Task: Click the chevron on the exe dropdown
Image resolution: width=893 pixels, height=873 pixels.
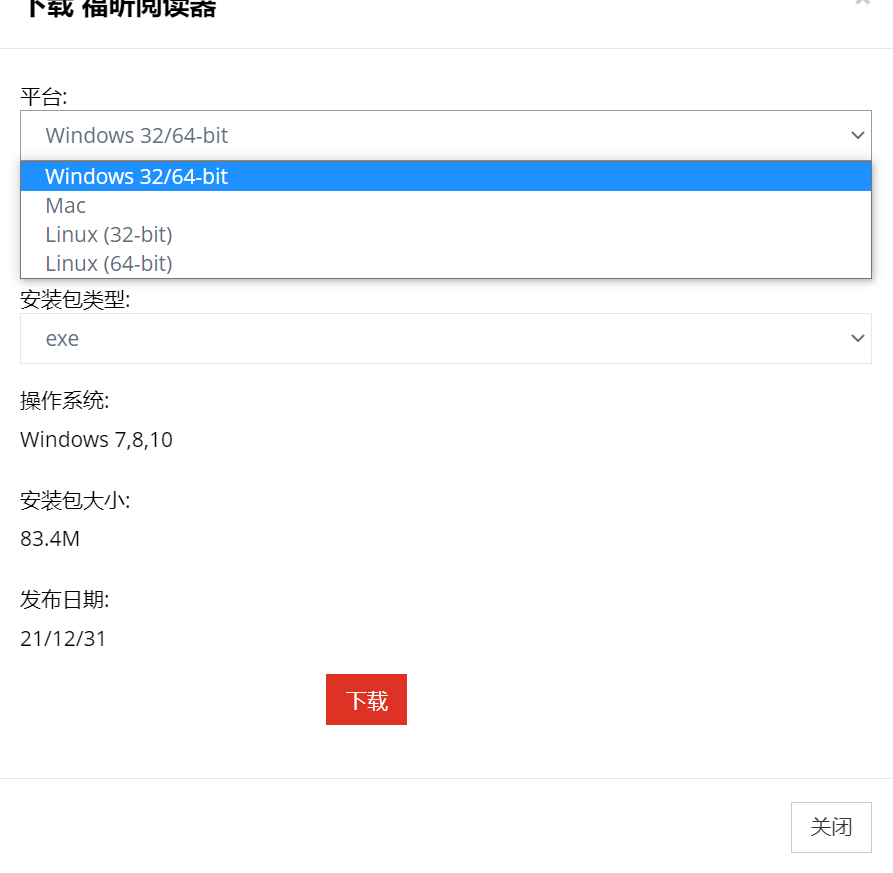Action: point(857,338)
